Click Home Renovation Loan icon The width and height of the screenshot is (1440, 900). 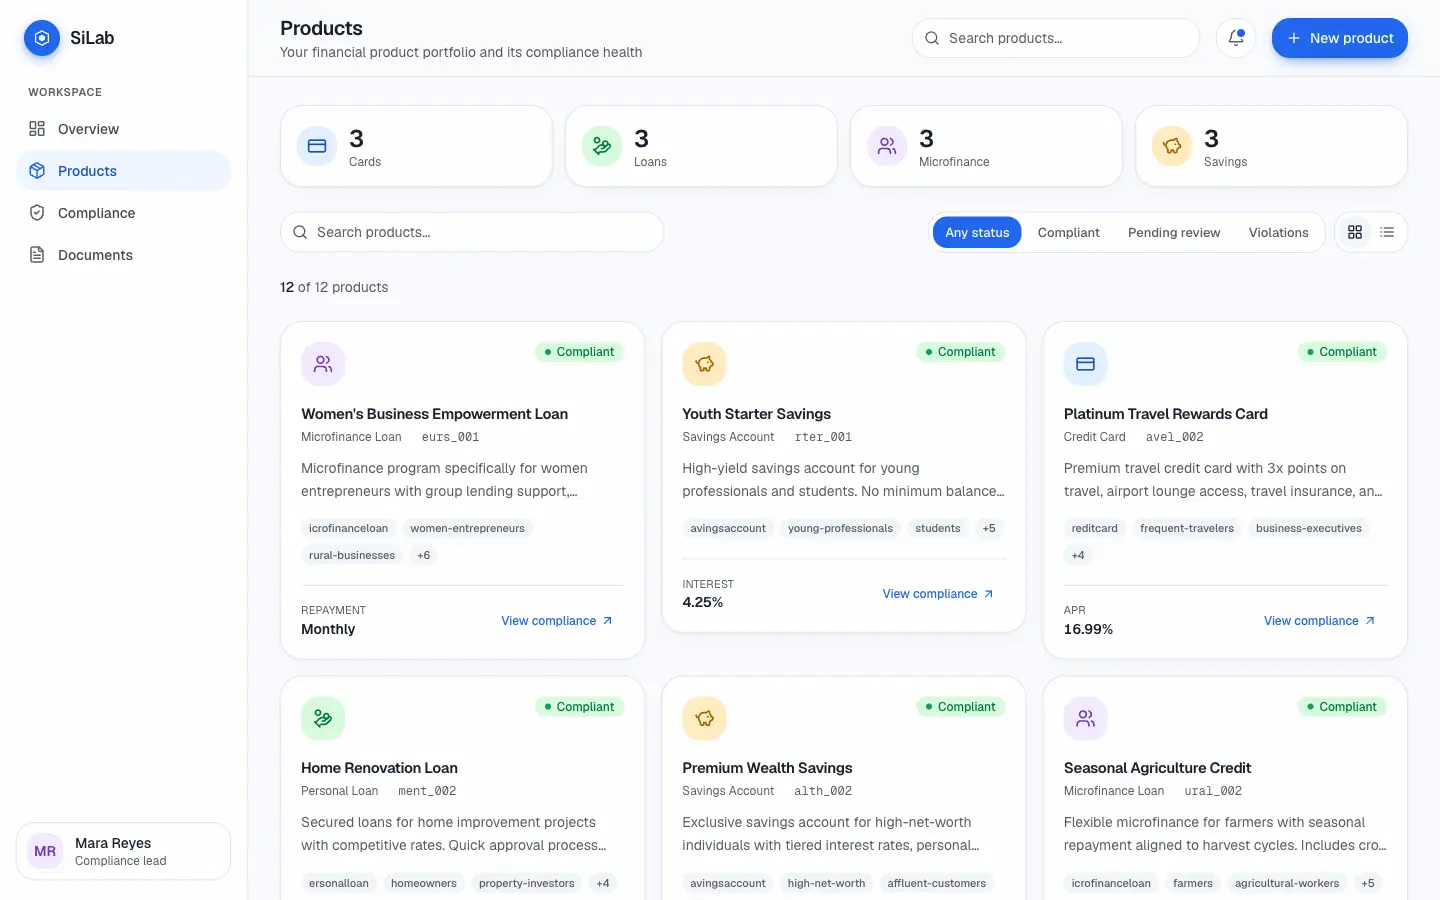(323, 718)
